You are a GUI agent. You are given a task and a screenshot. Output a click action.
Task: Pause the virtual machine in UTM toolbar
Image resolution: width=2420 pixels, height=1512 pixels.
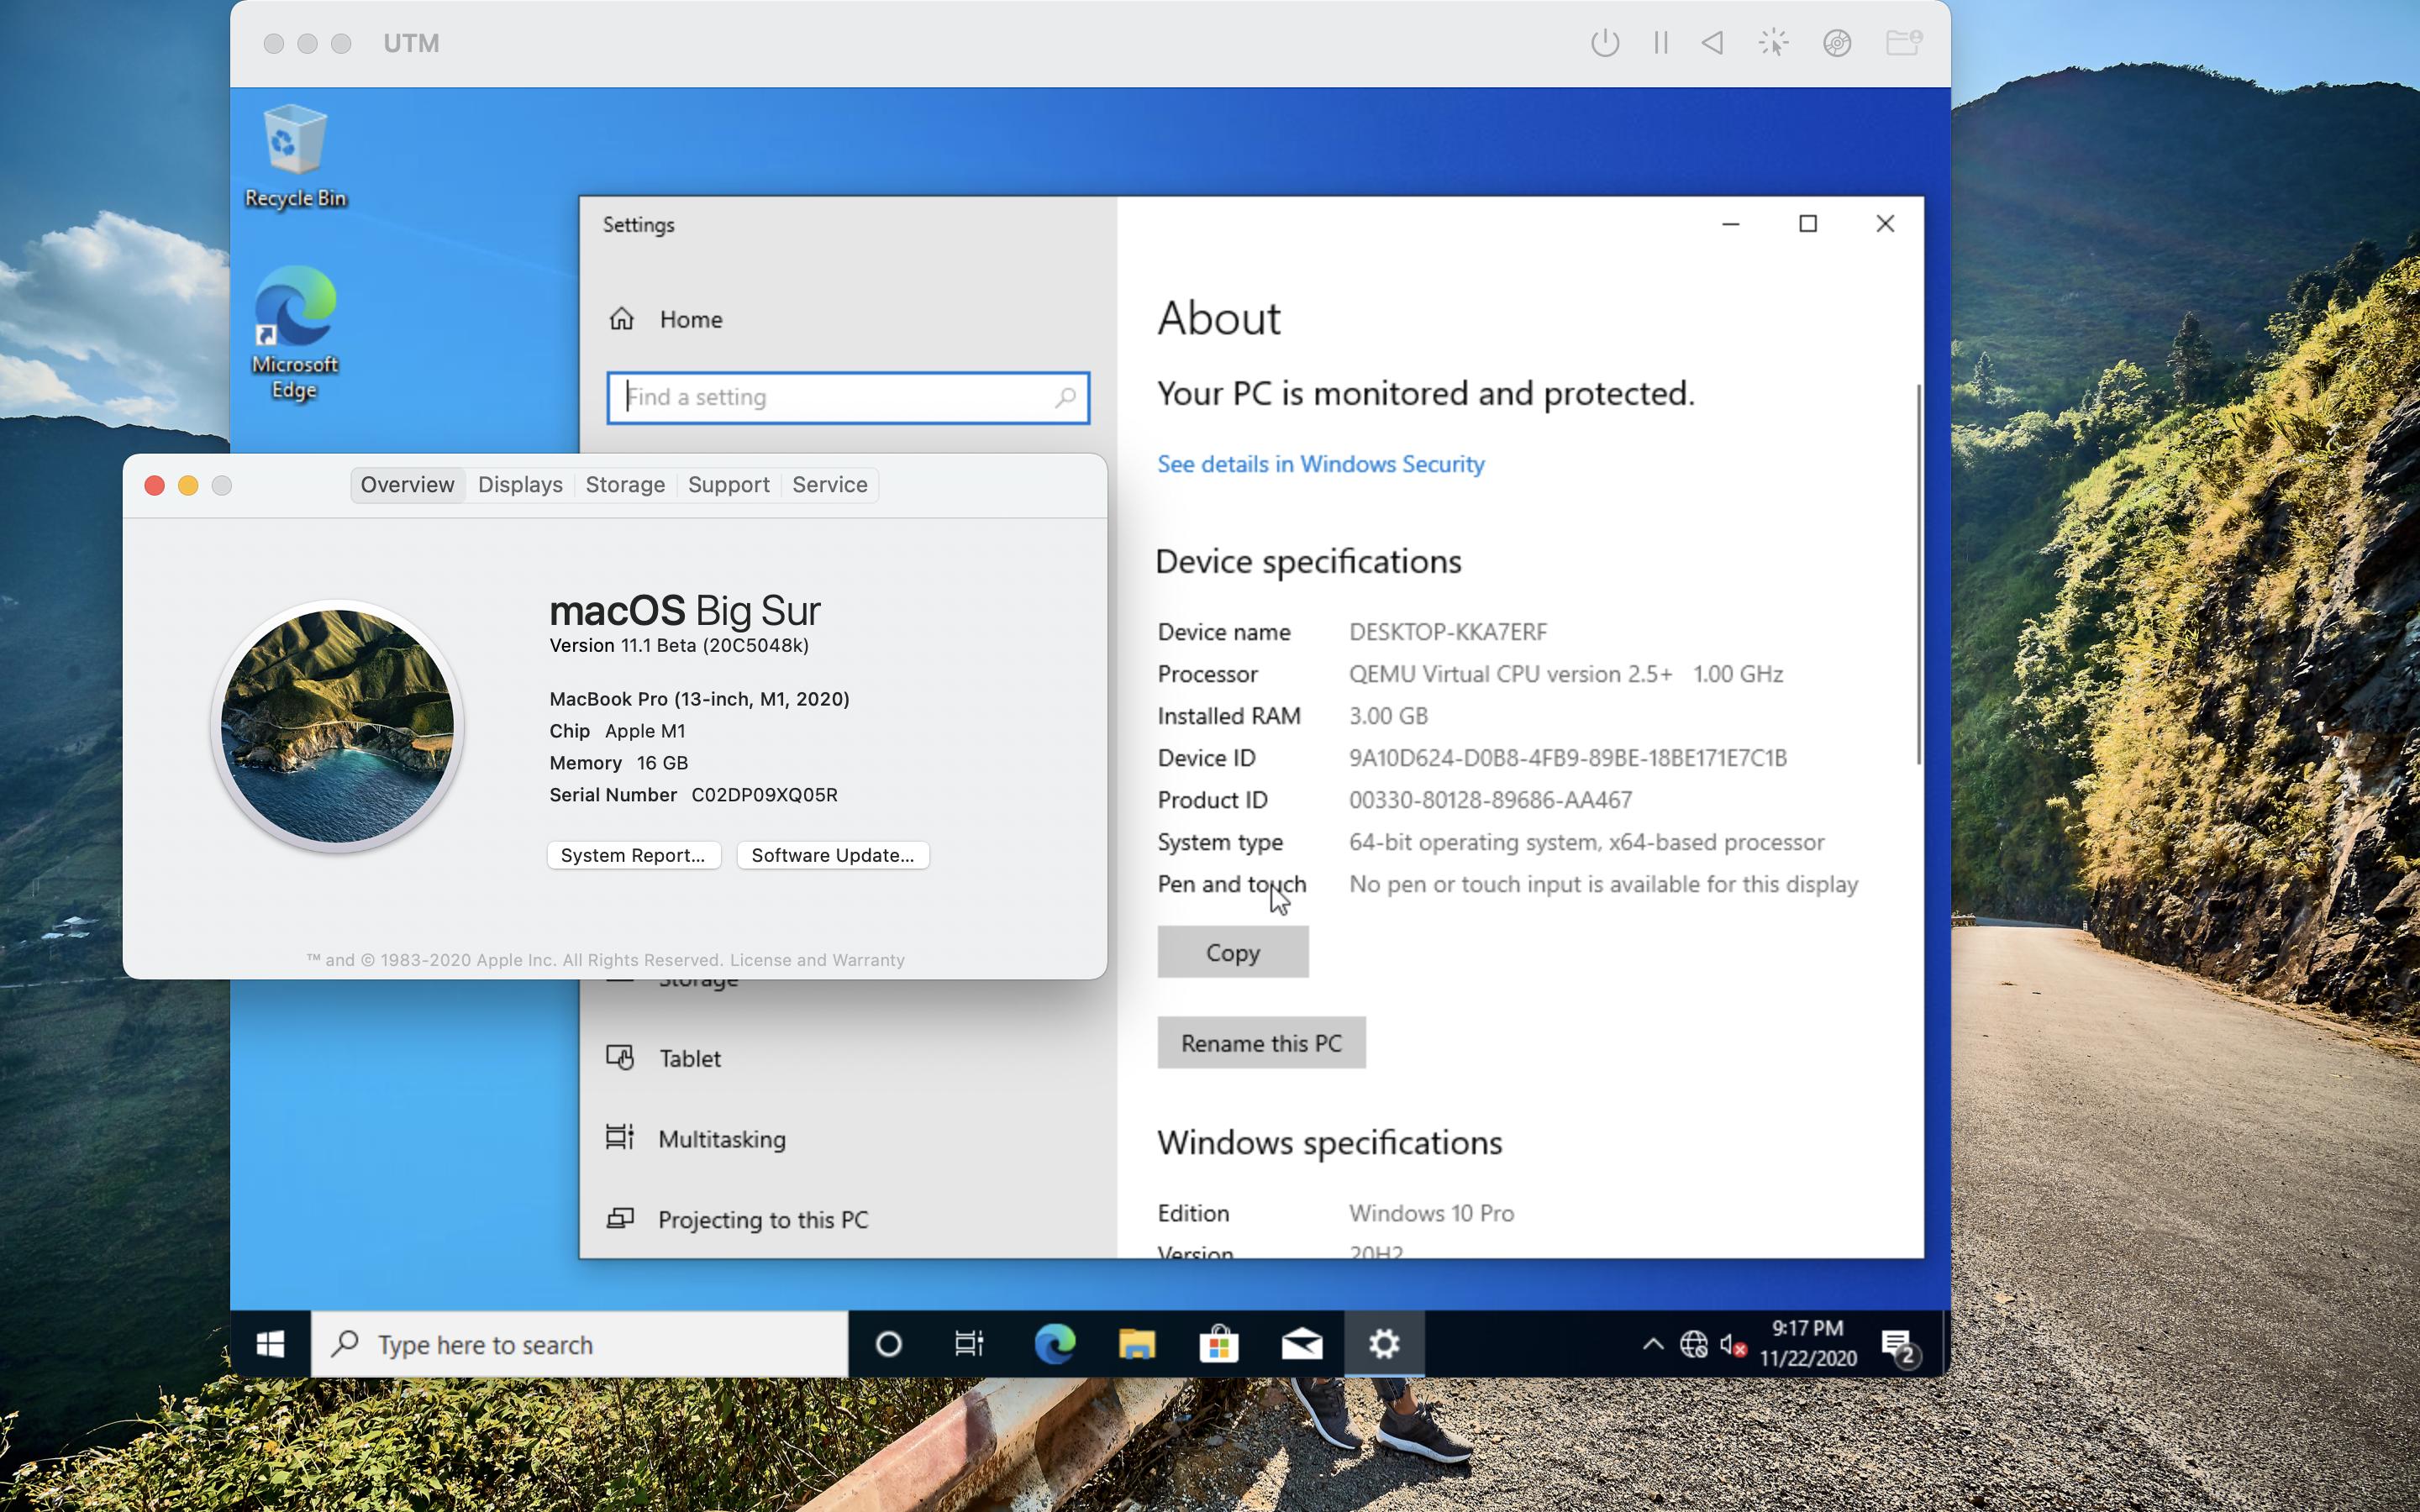1661,43
